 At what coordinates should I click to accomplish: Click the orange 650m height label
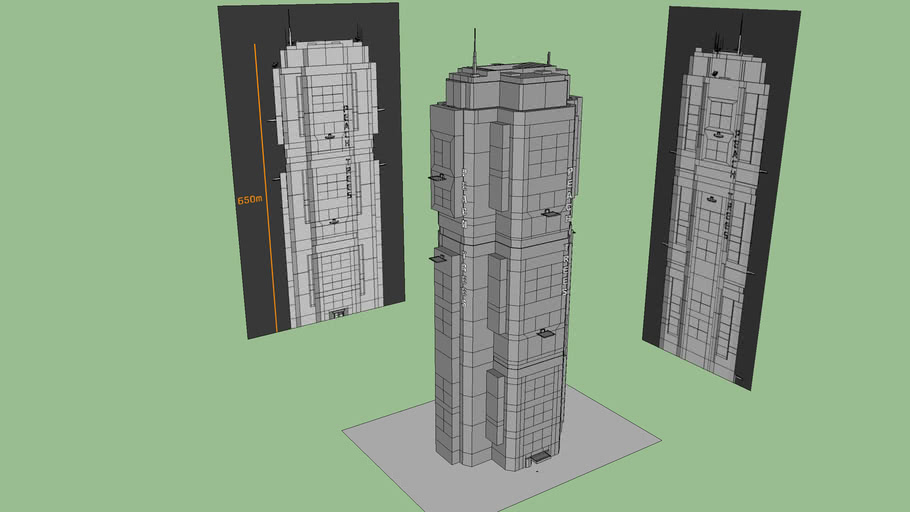tap(249, 200)
